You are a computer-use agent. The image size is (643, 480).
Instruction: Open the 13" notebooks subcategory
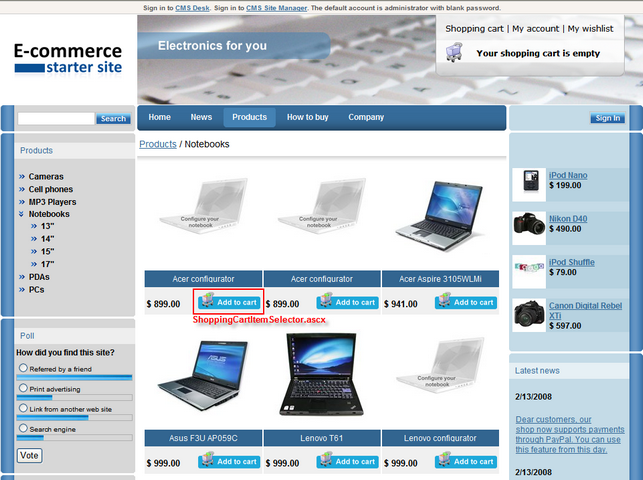[48, 226]
